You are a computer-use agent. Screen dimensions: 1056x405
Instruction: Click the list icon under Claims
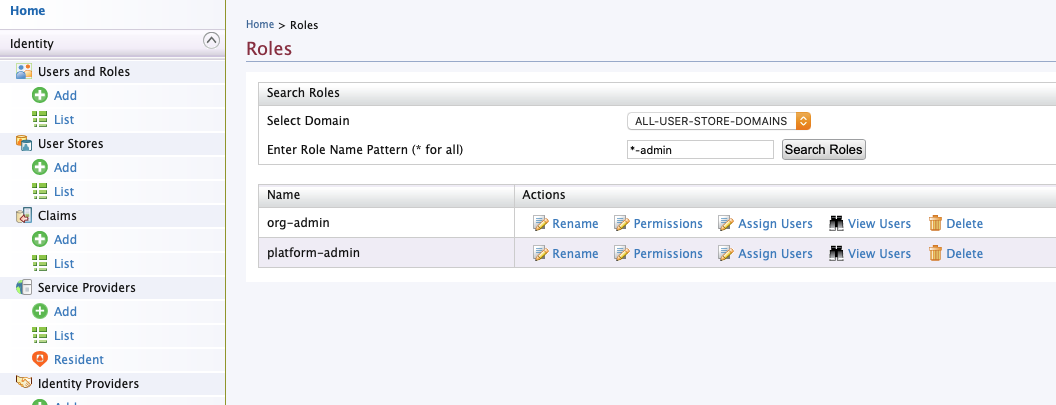coord(40,263)
